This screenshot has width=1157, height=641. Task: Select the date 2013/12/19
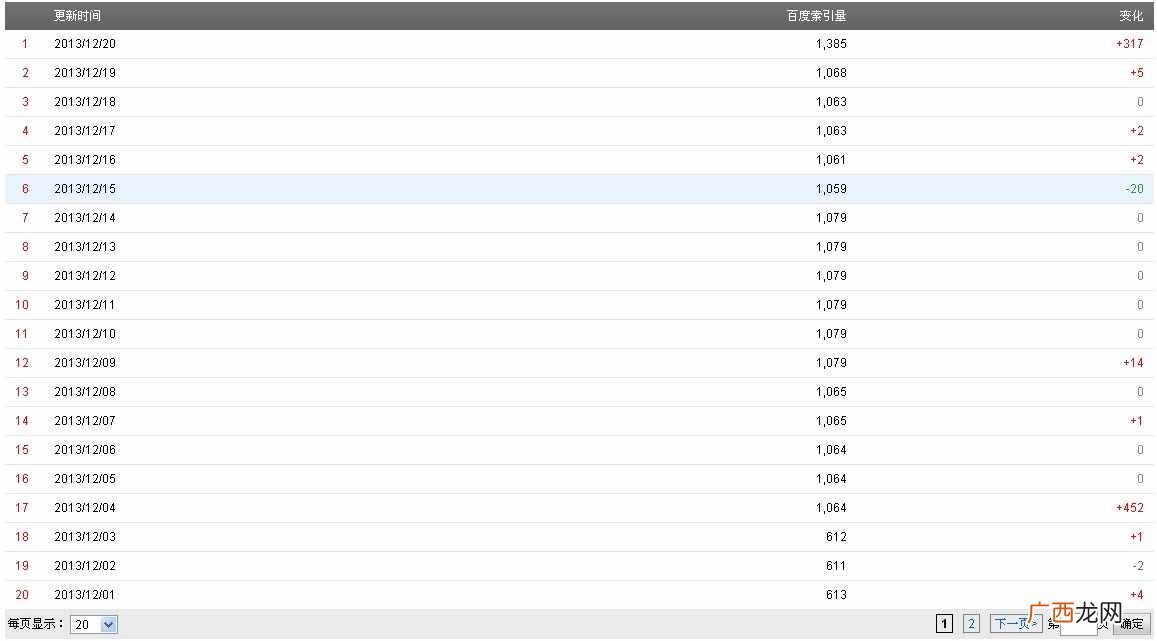[85, 72]
